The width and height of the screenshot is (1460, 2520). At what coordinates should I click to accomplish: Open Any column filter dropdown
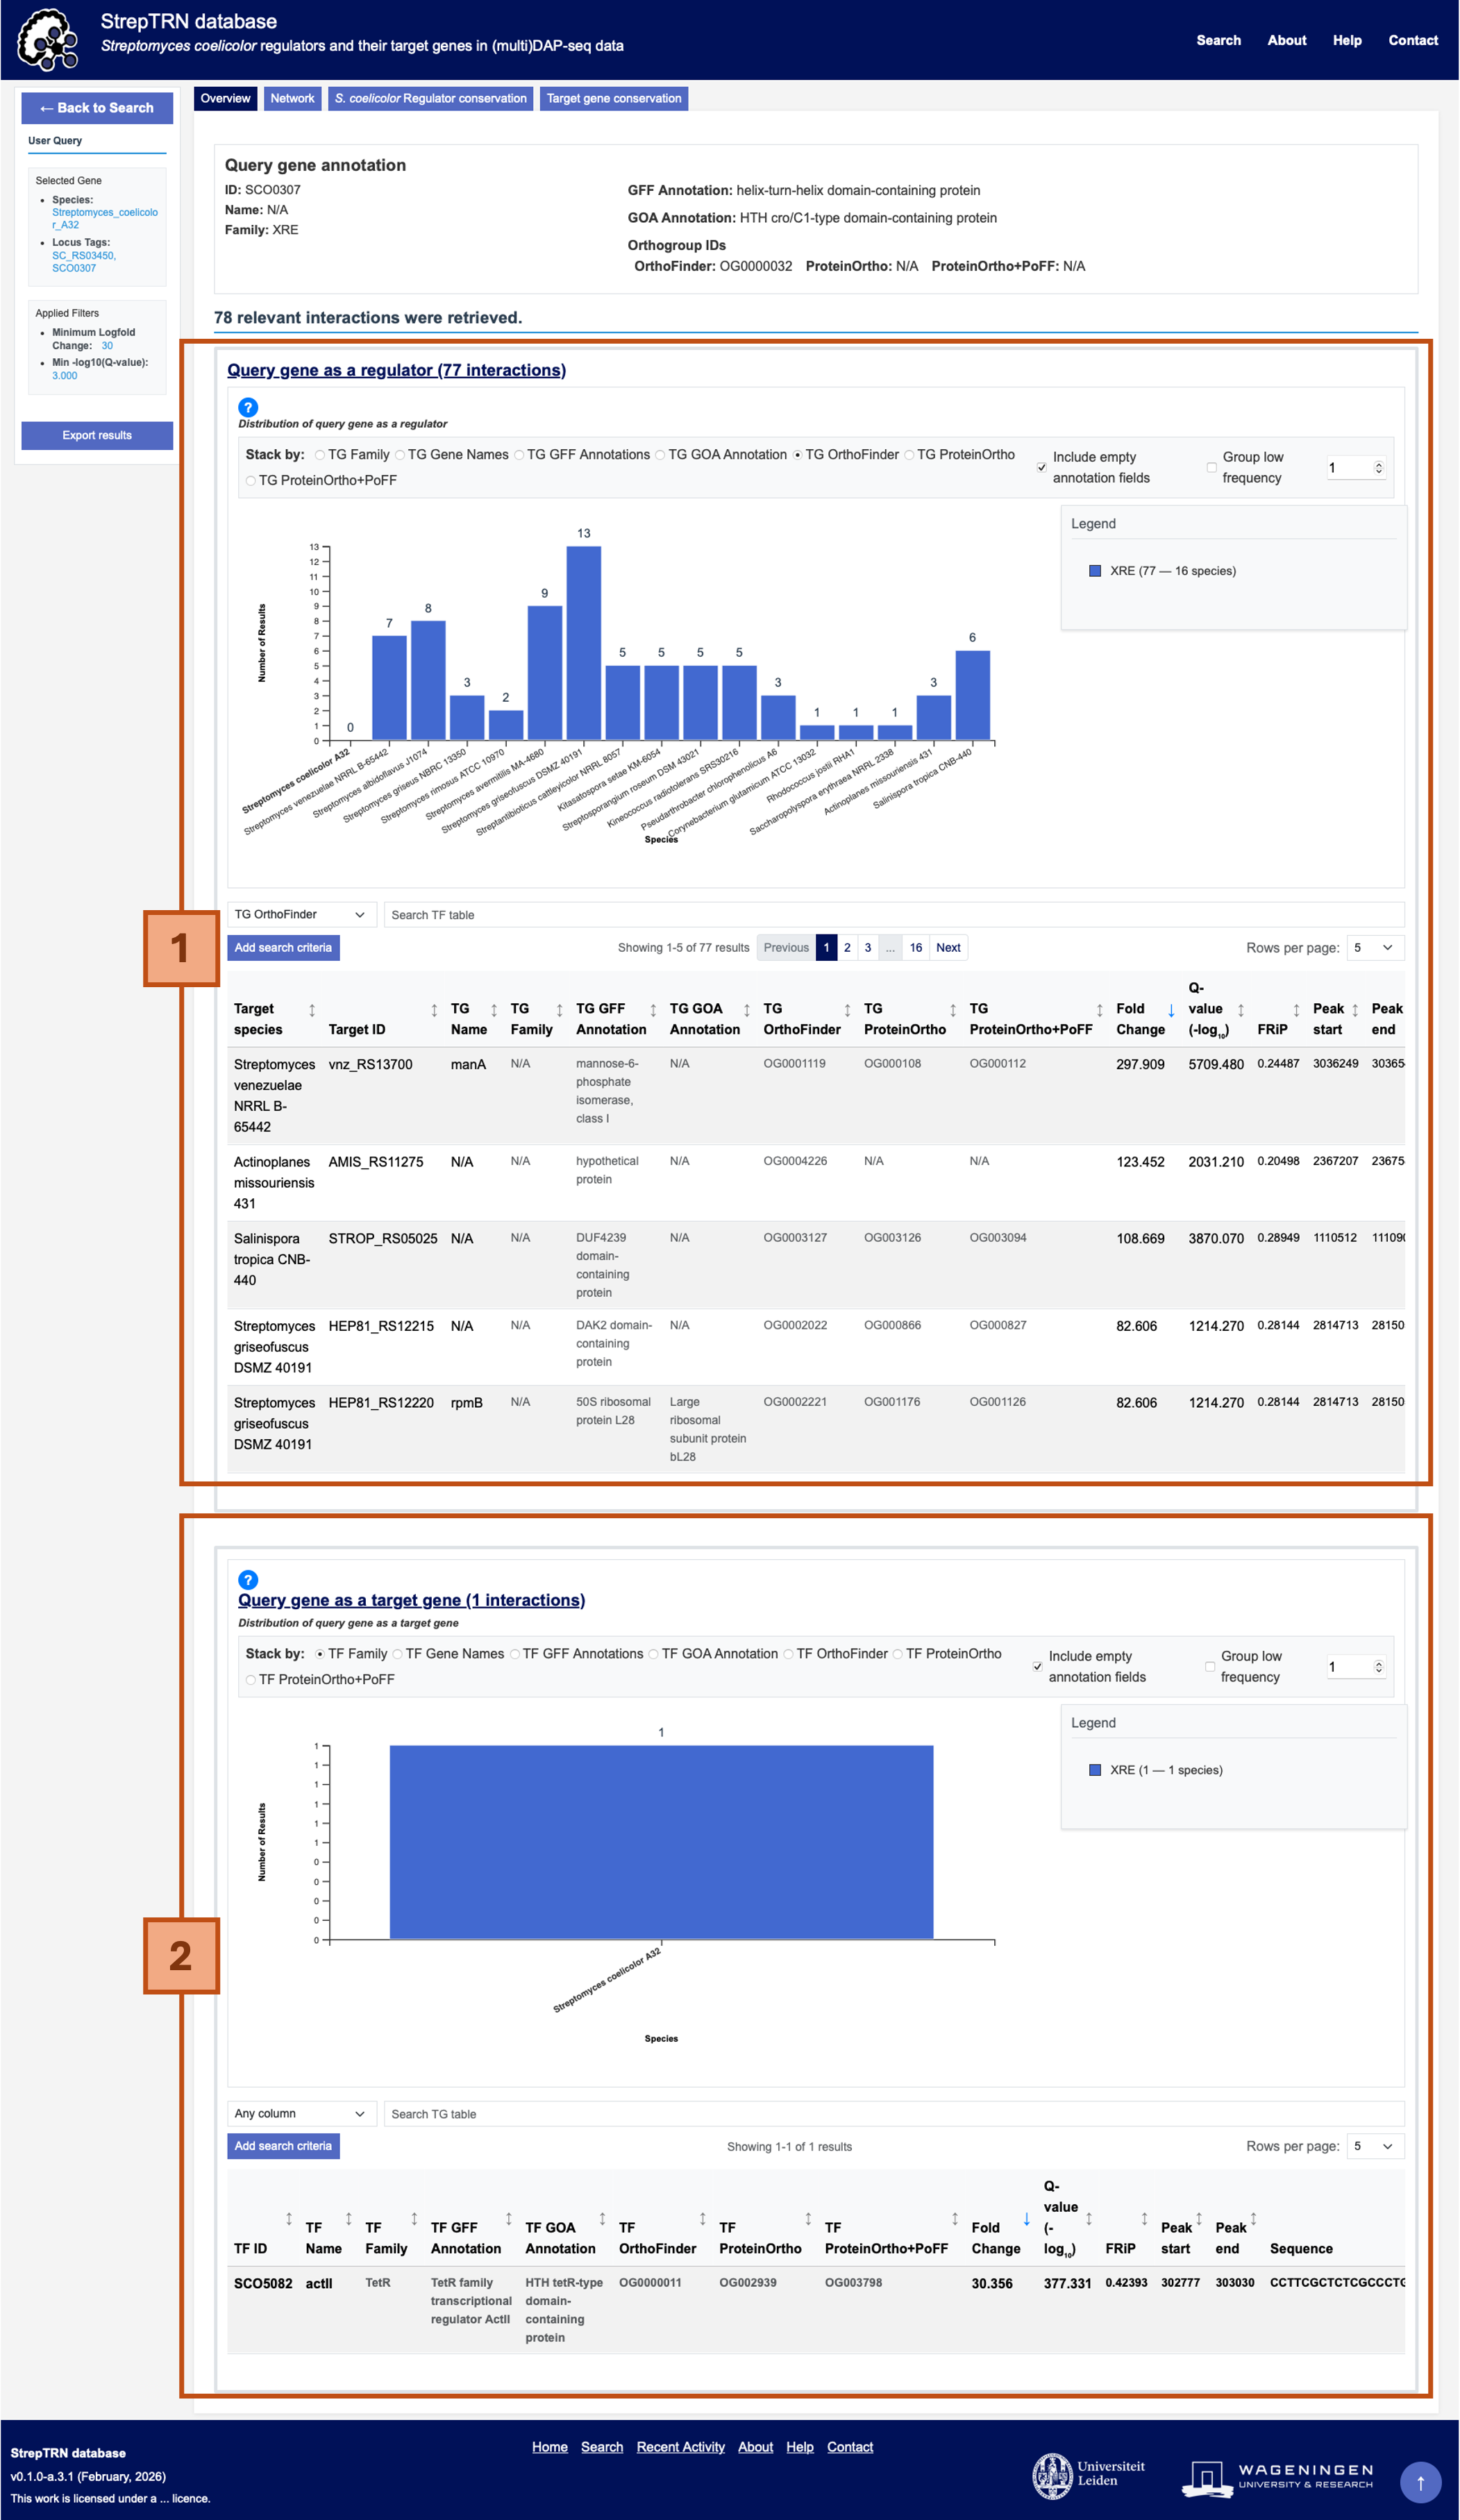302,2114
